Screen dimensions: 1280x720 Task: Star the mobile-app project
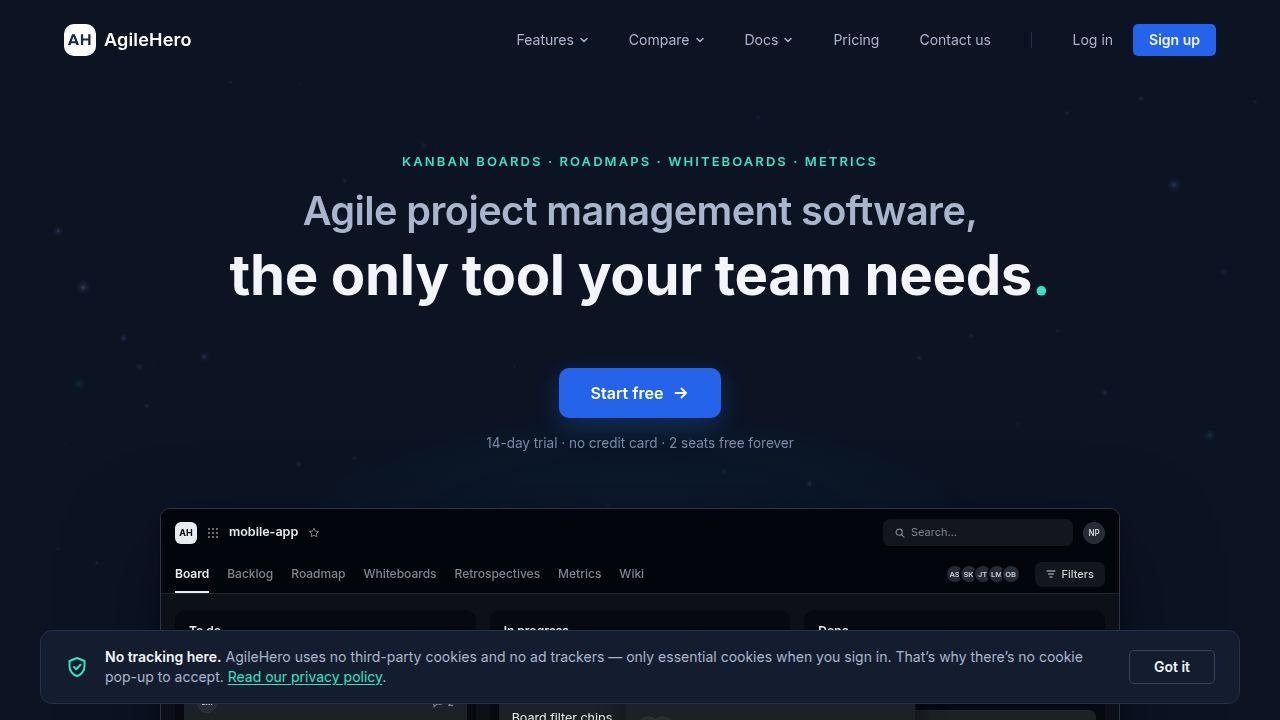pyautogui.click(x=314, y=533)
